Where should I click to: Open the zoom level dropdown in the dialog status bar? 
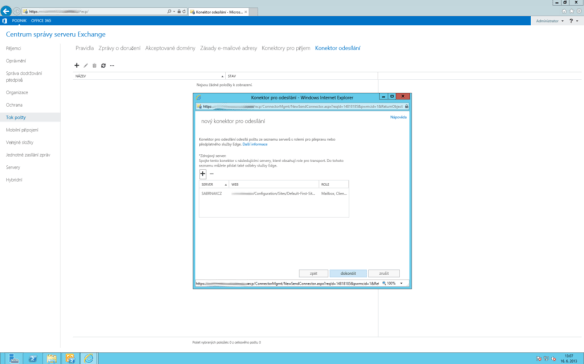tap(401, 284)
